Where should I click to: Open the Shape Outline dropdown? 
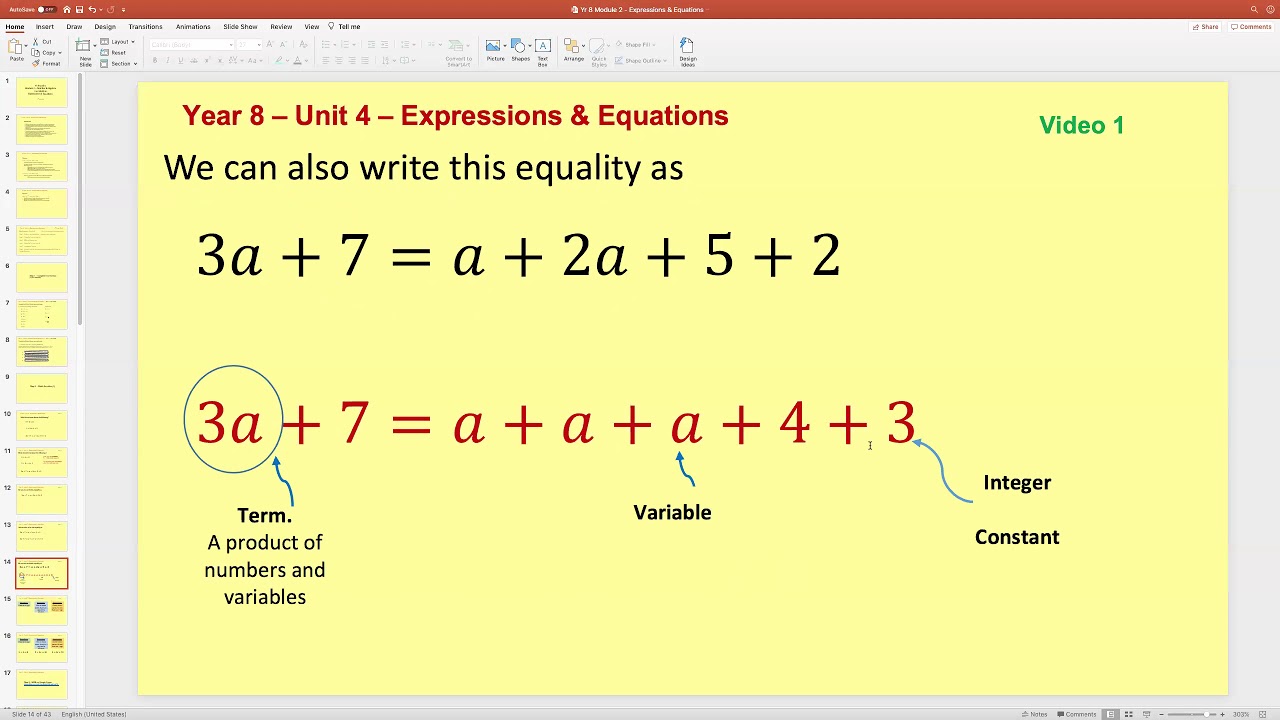(640, 61)
